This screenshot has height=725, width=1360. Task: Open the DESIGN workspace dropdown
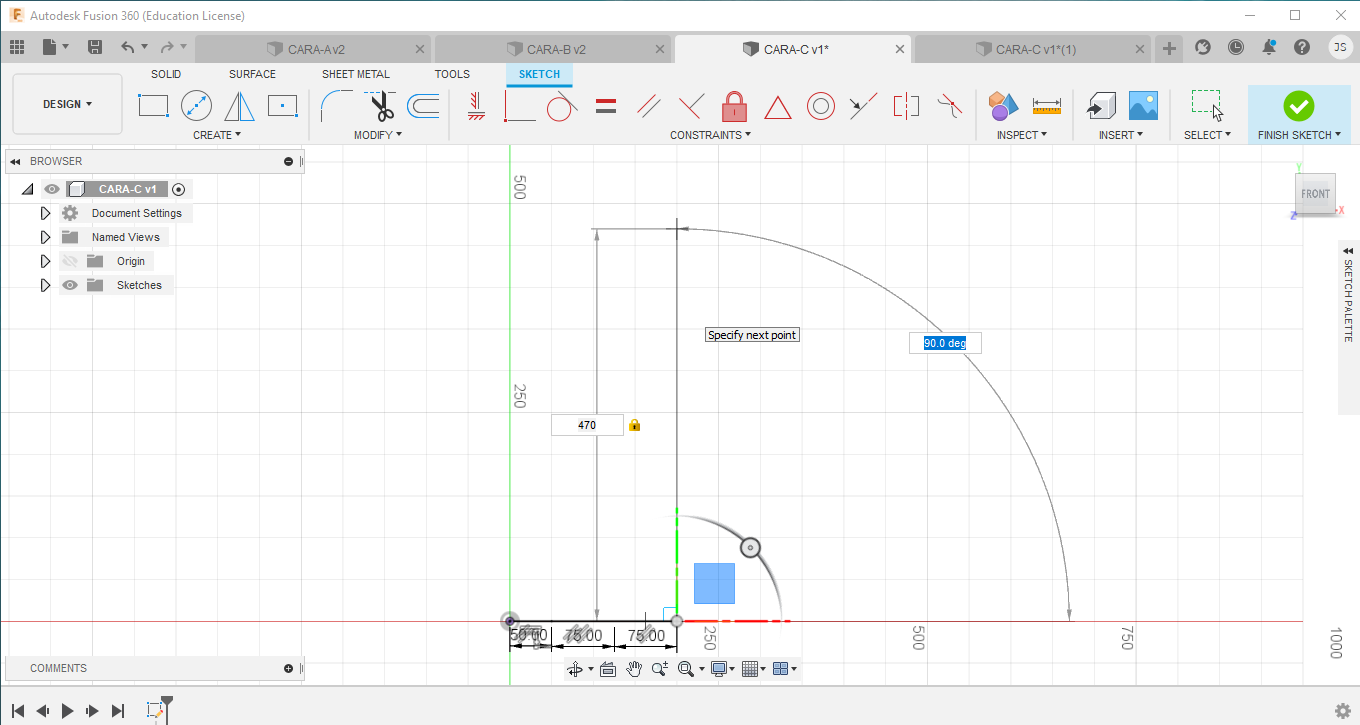click(x=67, y=104)
